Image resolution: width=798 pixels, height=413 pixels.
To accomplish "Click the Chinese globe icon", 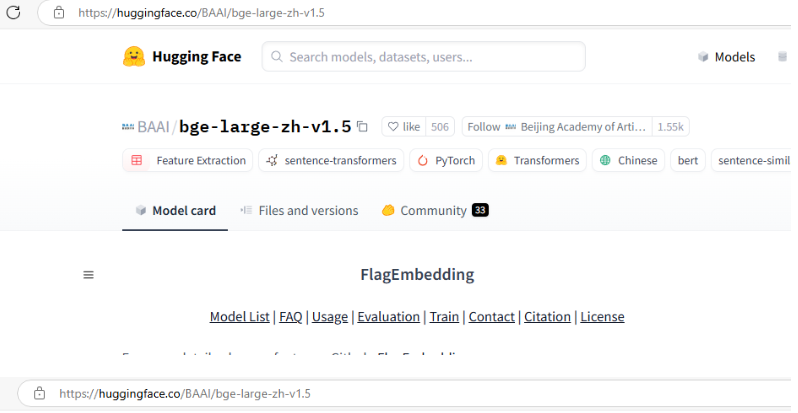I will (605, 160).
